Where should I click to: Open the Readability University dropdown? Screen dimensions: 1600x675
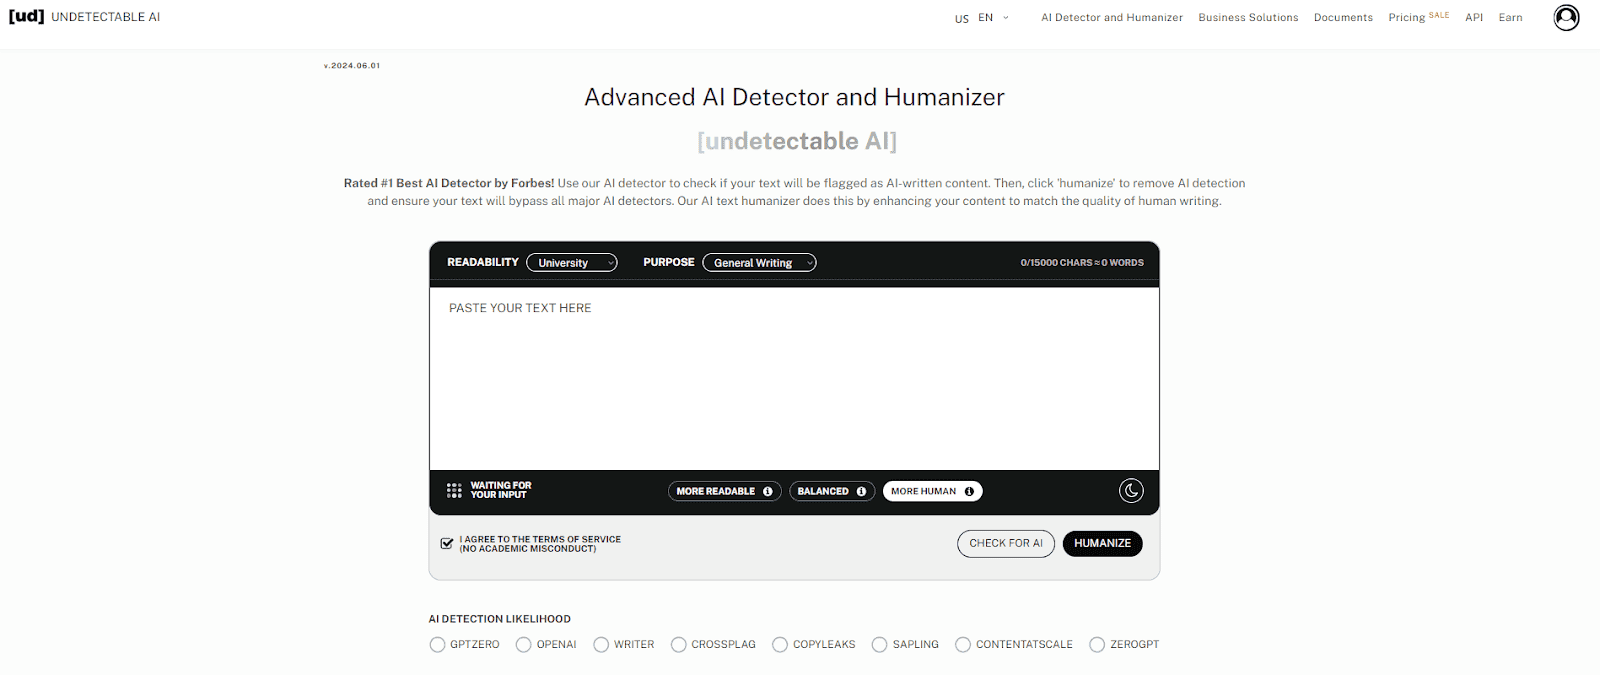572,263
